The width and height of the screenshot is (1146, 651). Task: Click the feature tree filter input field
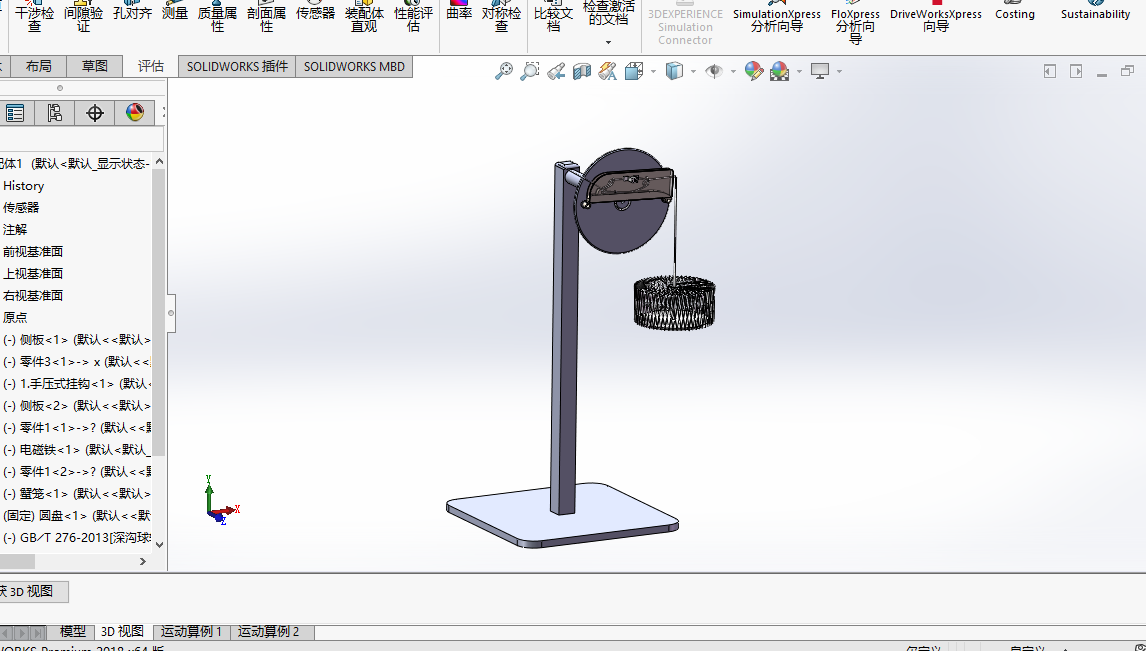click(81, 140)
